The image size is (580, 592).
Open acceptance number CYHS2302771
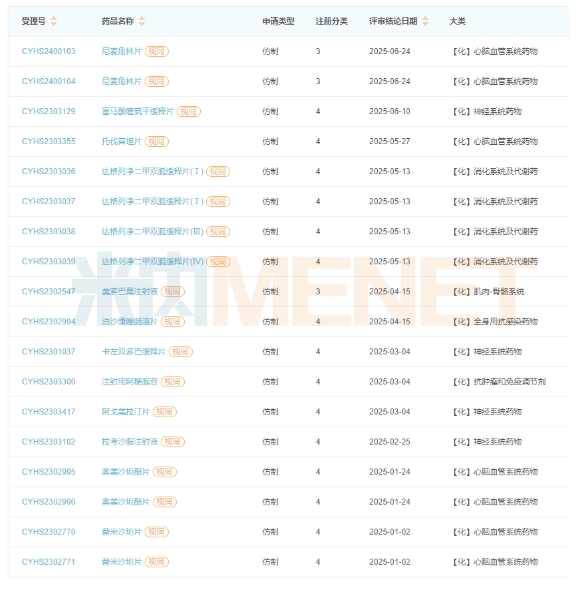point(48,562)
